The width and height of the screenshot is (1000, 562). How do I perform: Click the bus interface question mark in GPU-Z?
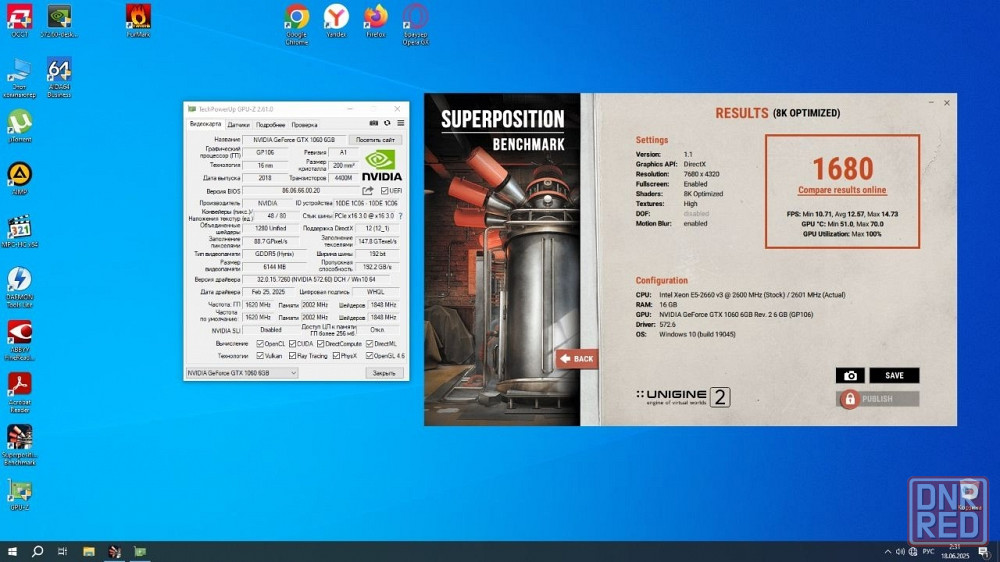click(x=401, y=216)
